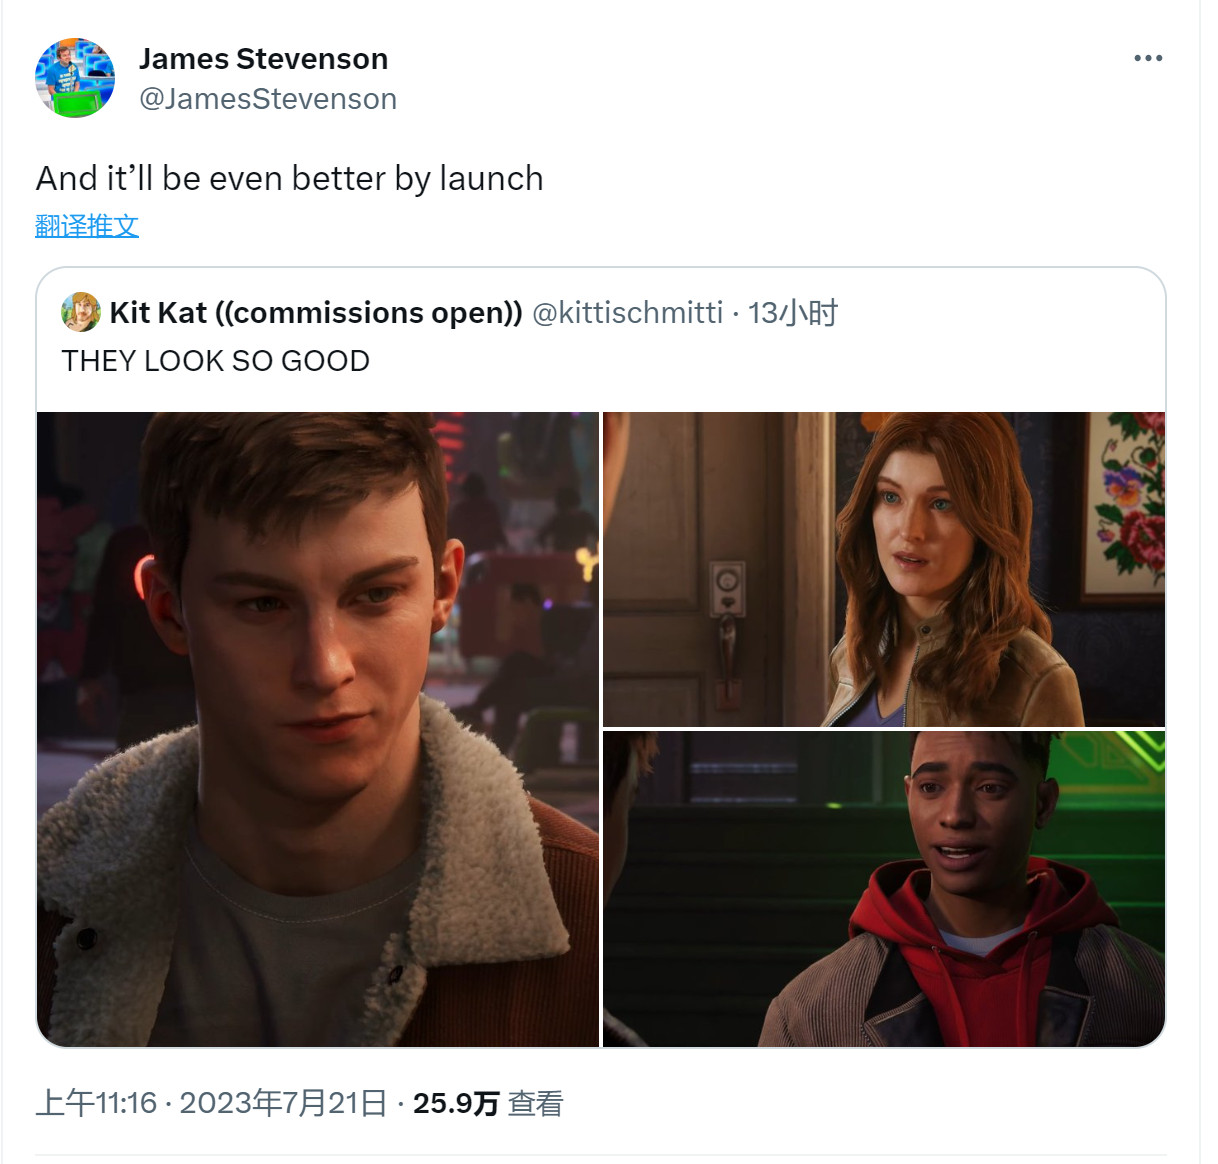The image size is (1218, 1164).
Task: Click tweet text And it'll be even better
Action: pyautogui.click(x=290, y=178)
